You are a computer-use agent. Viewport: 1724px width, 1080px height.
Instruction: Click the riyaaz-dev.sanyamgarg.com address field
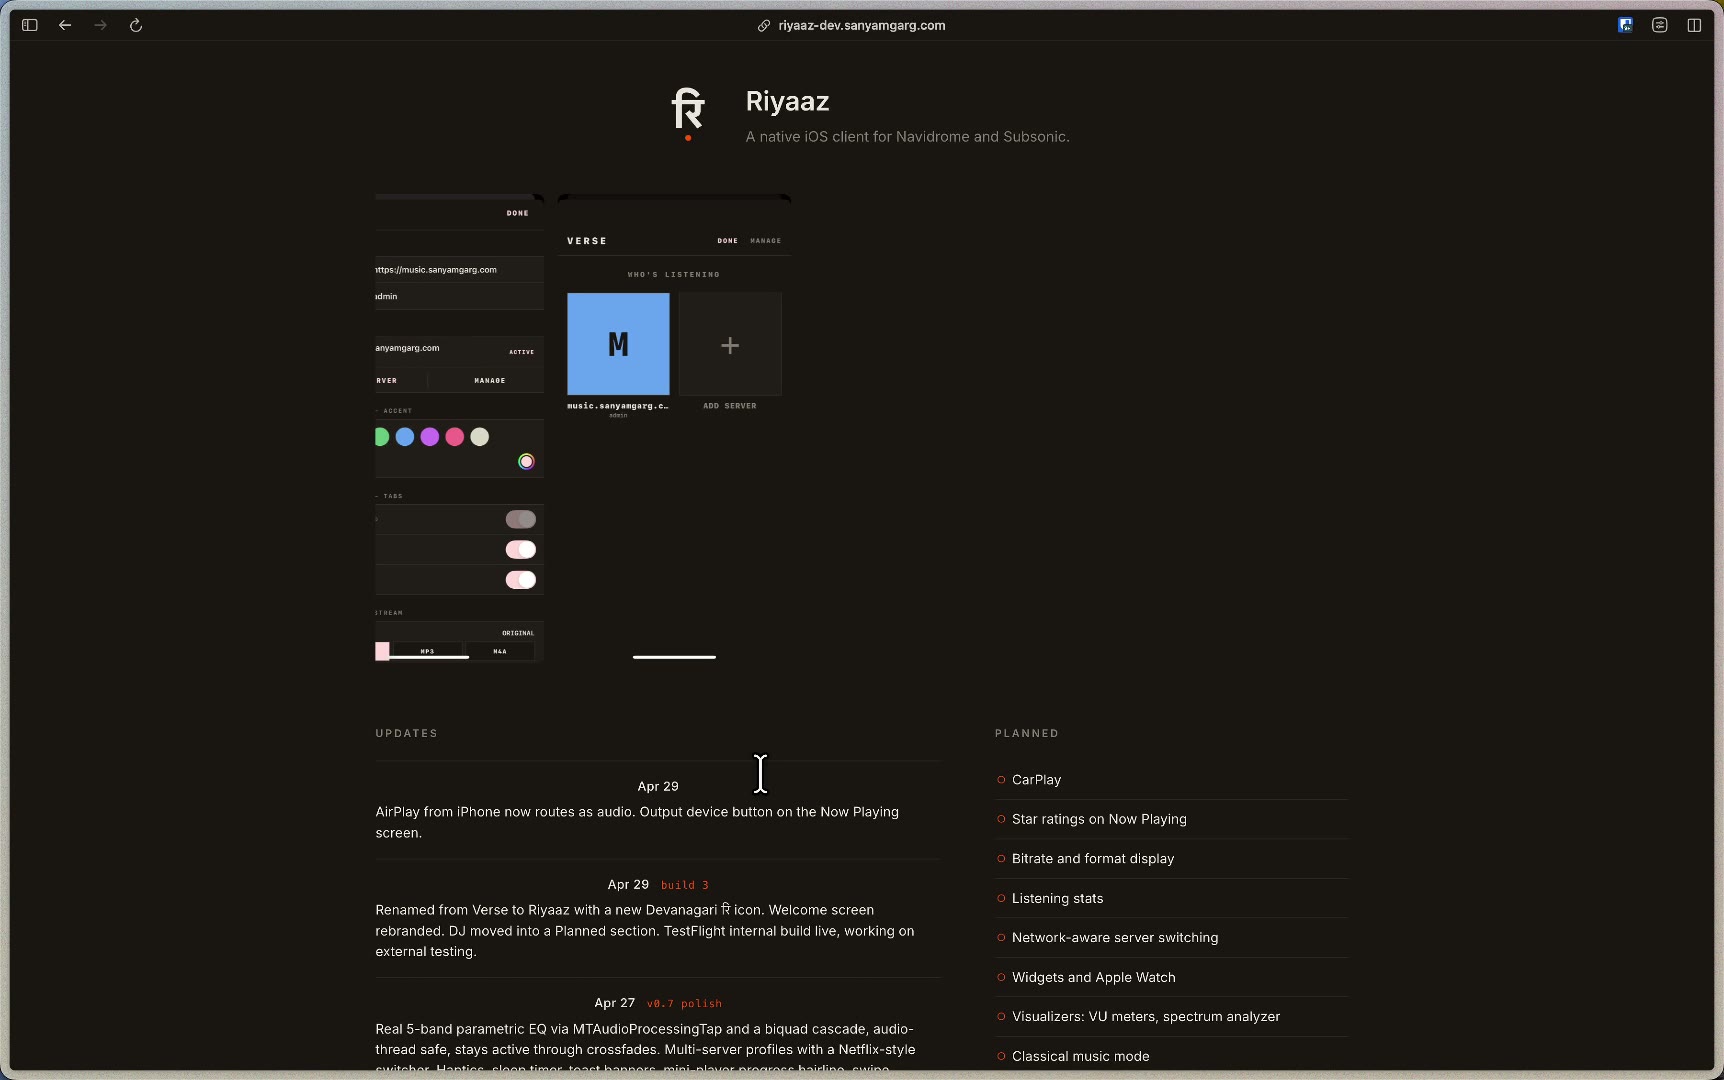click(x=861, y=26)
